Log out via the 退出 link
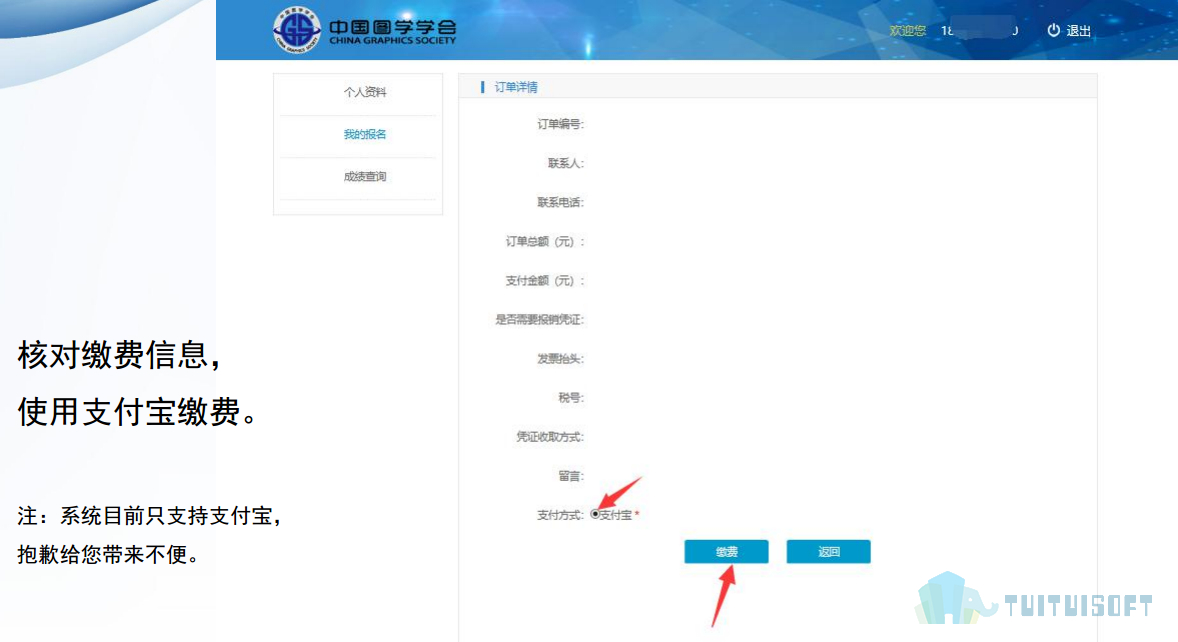Viewport: 1178px width, 642px height. [1078, 31]
